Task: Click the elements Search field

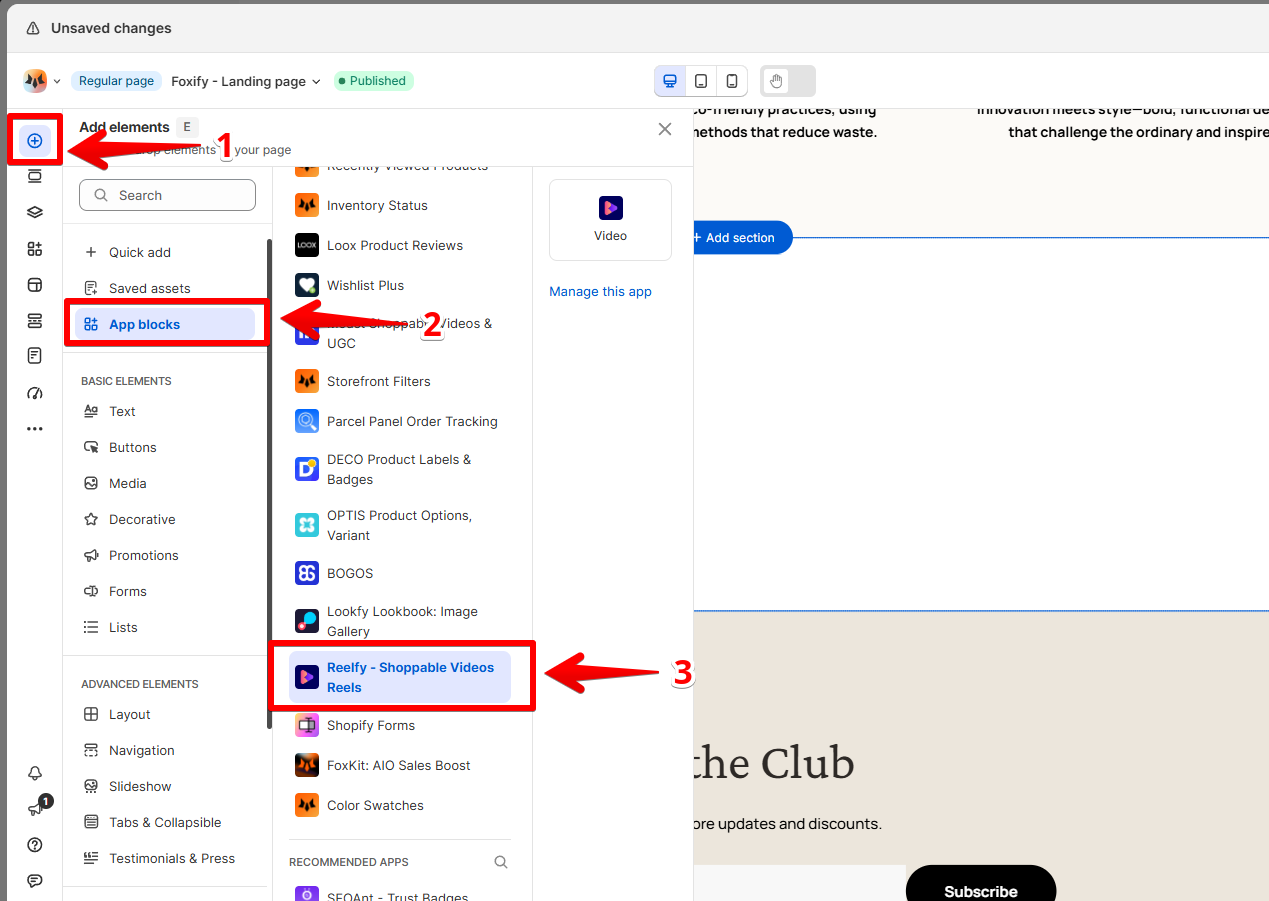Action: (168, 195)
